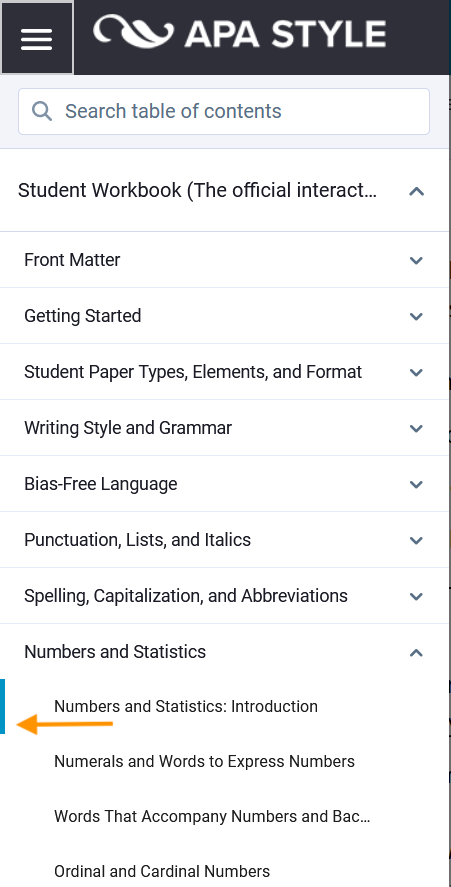Collapse Student Workbook chevron
This screenshot has height=887, width=451.
click(x=416, y=191)
